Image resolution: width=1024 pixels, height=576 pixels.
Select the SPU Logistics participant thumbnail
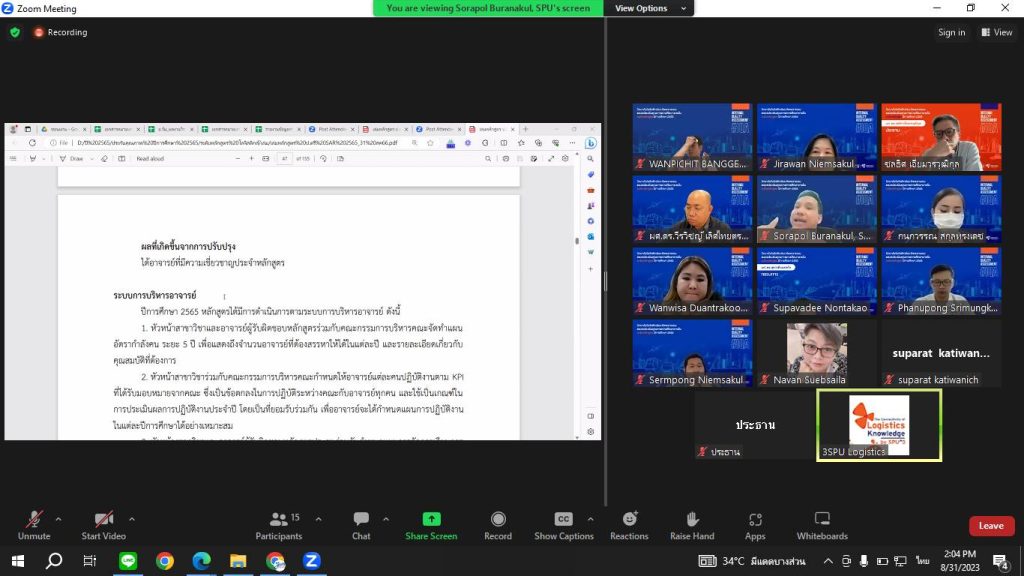[x=879, y=425]
